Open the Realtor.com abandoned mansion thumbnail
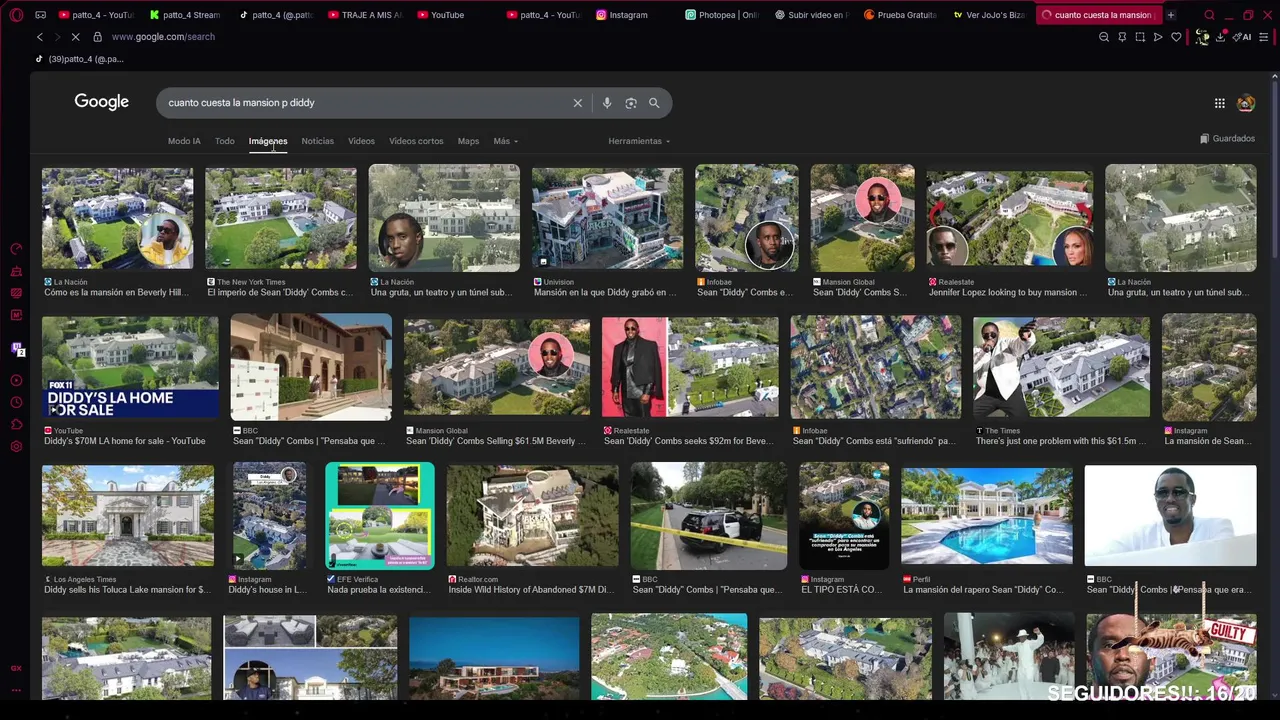 (x=532, y=516)
